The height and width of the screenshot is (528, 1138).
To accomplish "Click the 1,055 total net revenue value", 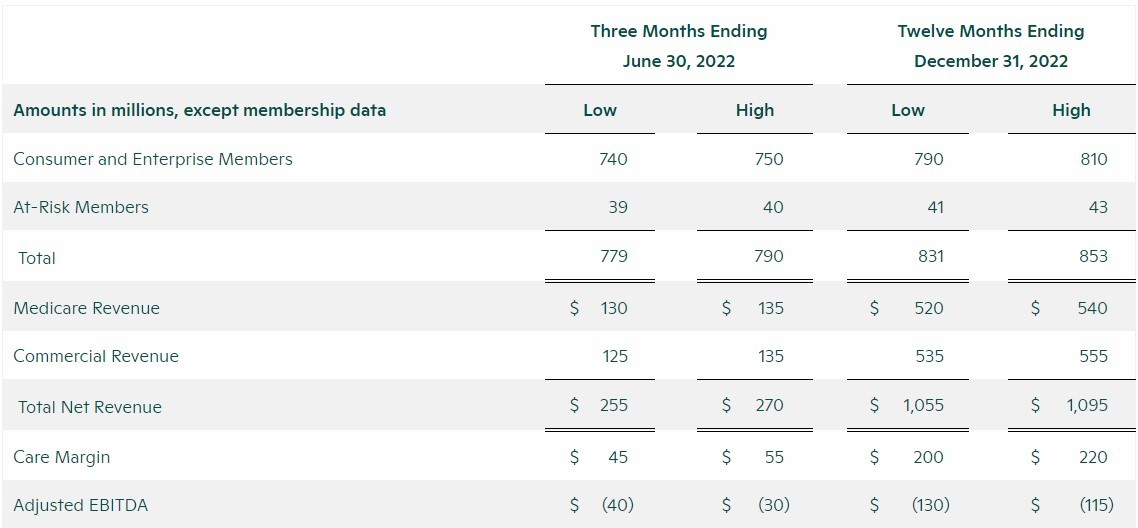I will pos(922,405).
